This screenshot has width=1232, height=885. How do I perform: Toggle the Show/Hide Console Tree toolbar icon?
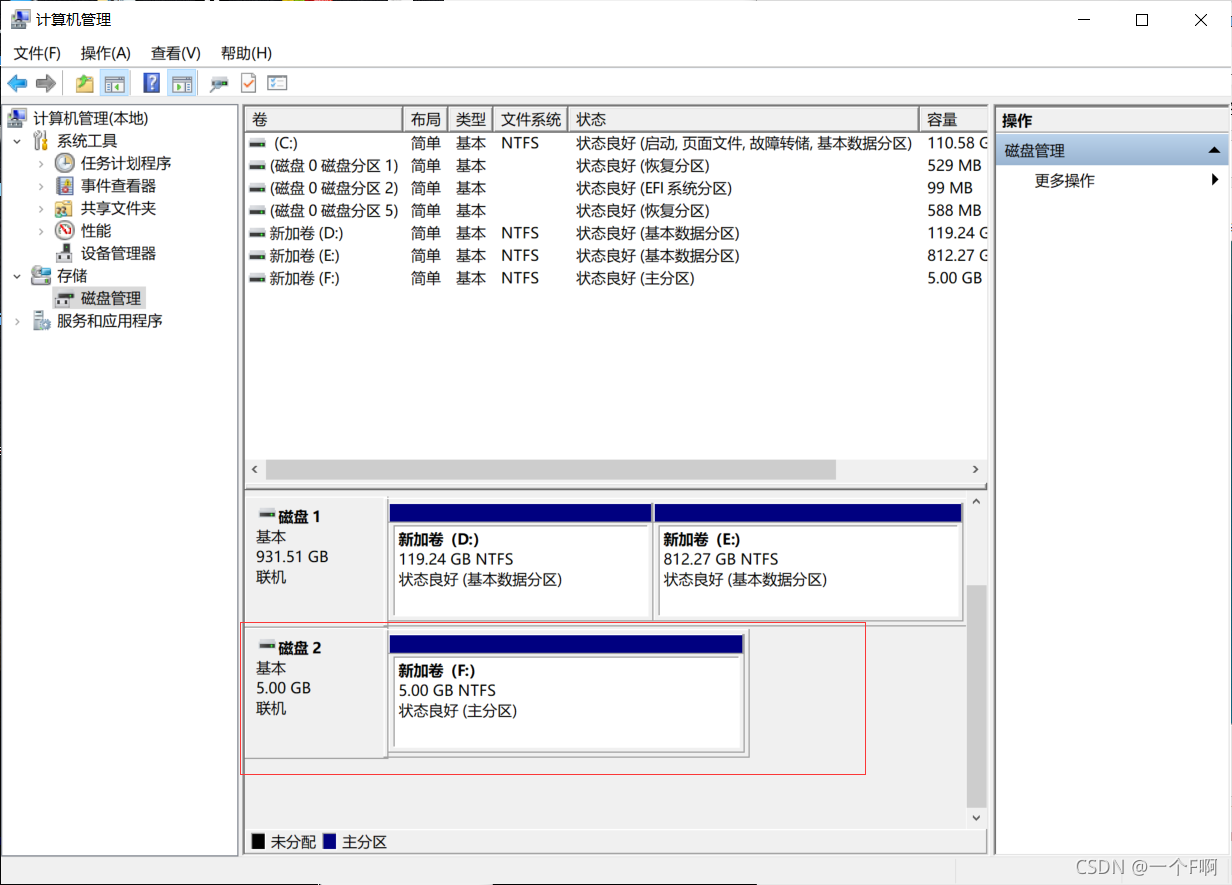pos(115,83)
